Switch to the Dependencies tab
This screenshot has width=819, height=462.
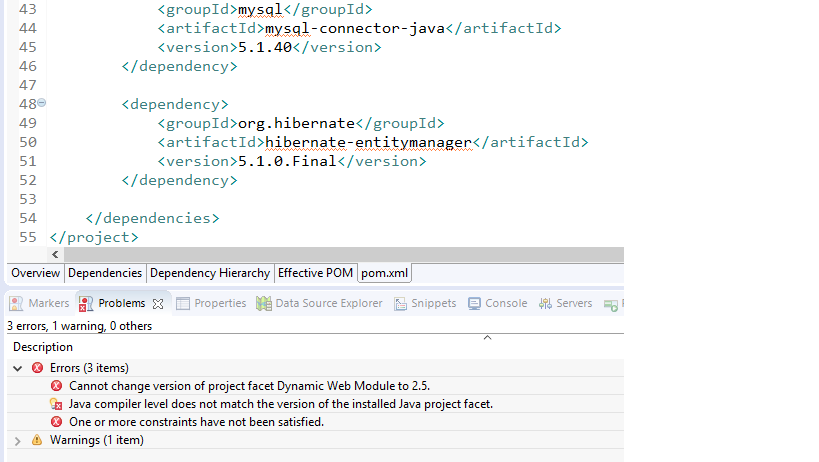105,273
